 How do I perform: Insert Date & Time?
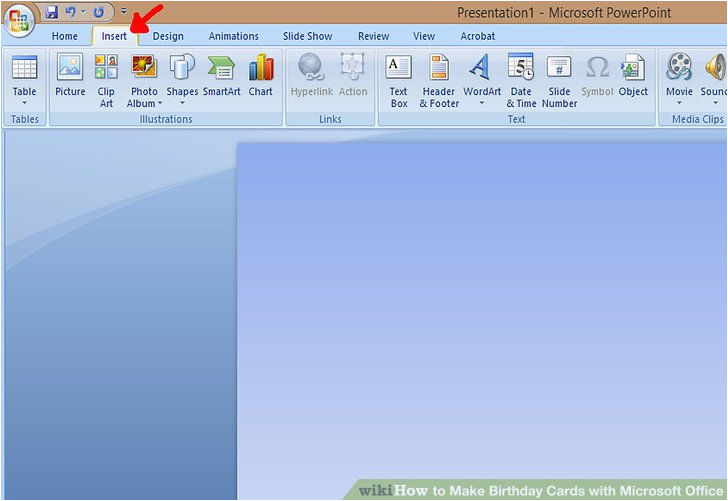point(521,79)
